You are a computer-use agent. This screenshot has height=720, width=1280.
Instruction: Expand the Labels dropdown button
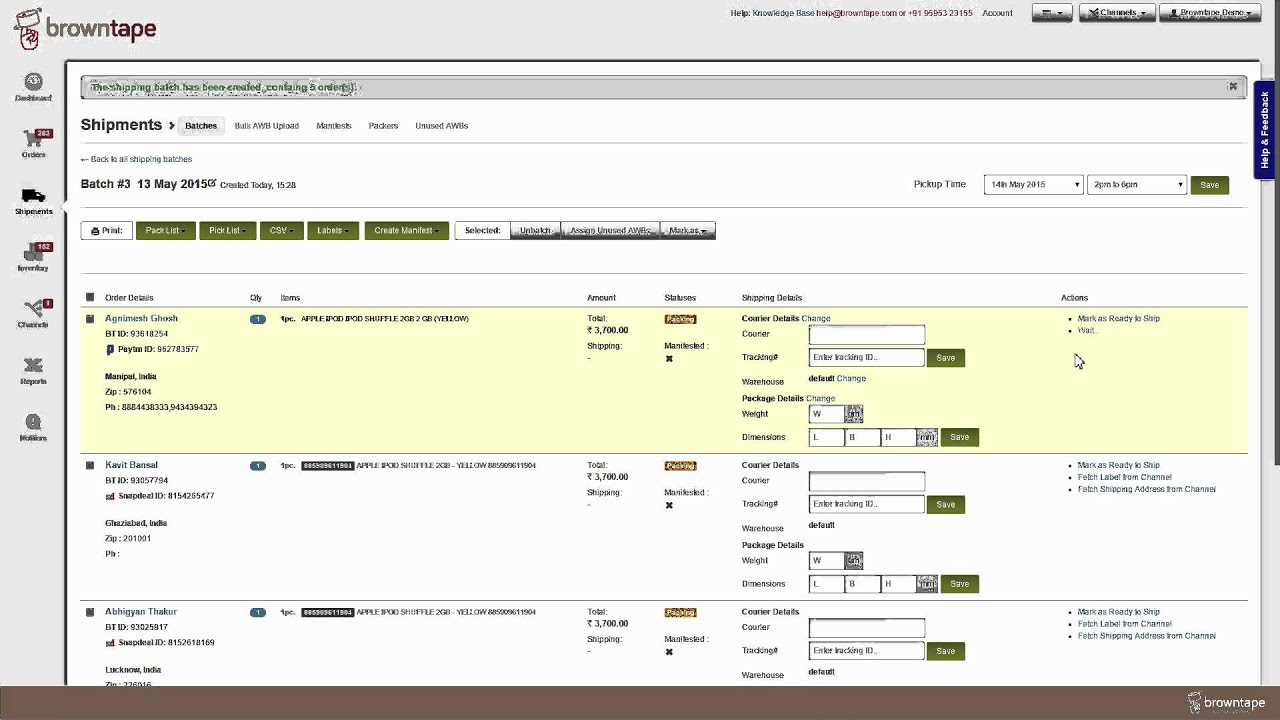point(333,231)
